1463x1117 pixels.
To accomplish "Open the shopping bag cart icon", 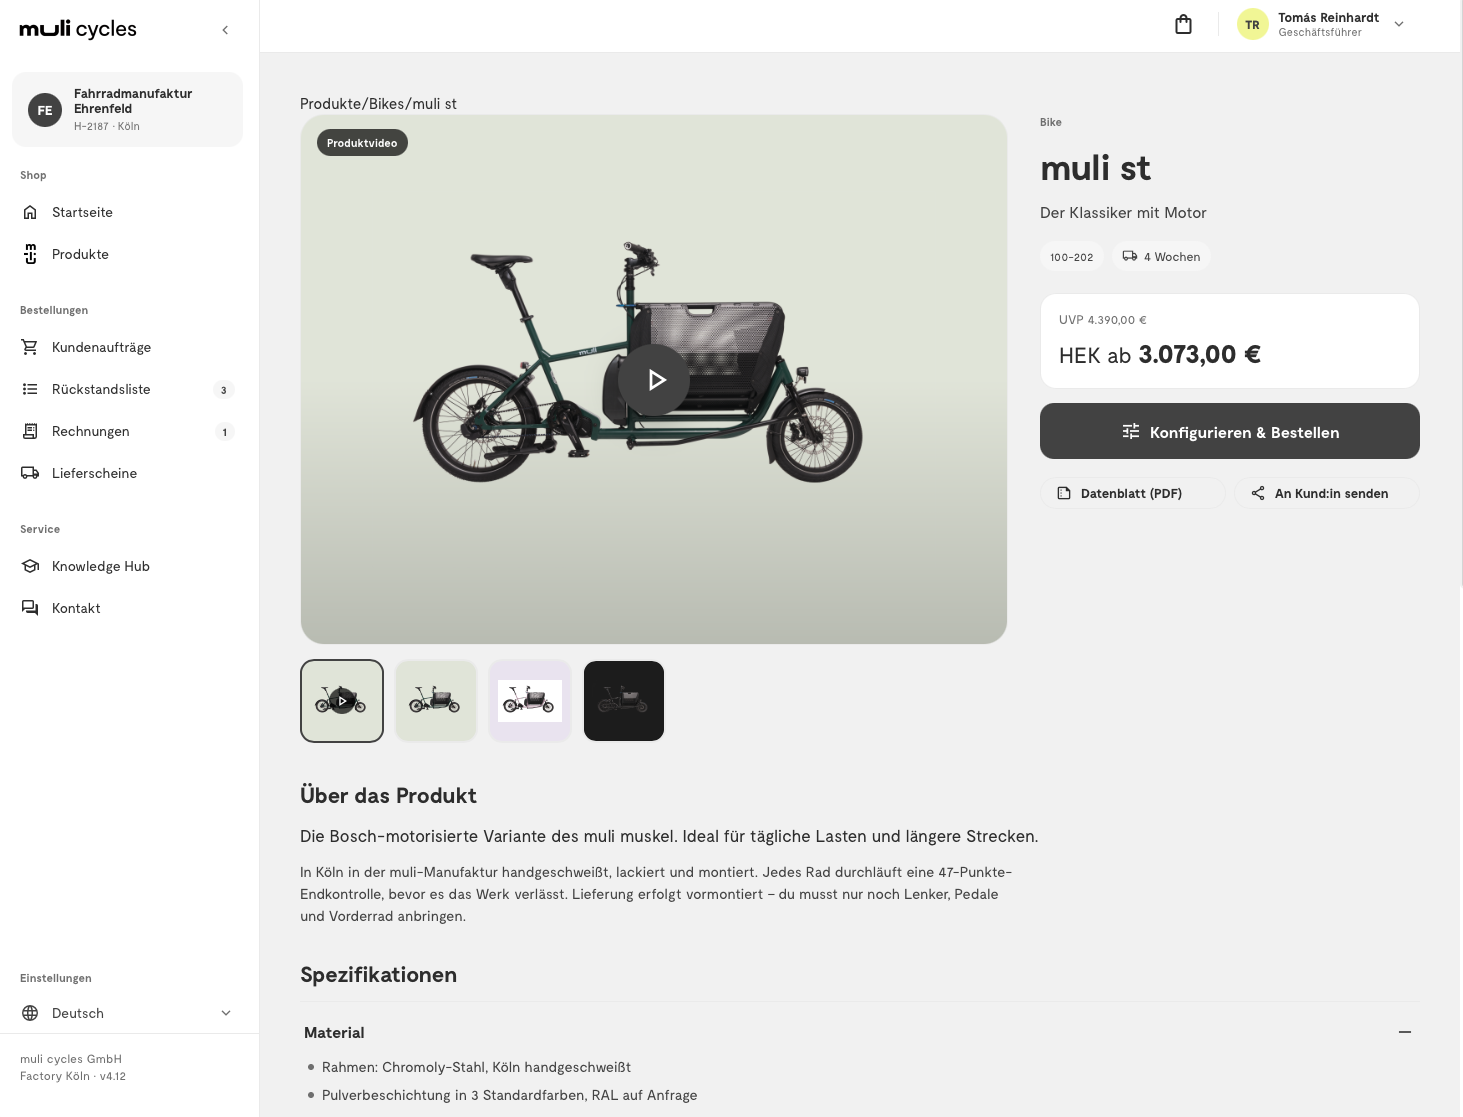I will pos(1183,25).
